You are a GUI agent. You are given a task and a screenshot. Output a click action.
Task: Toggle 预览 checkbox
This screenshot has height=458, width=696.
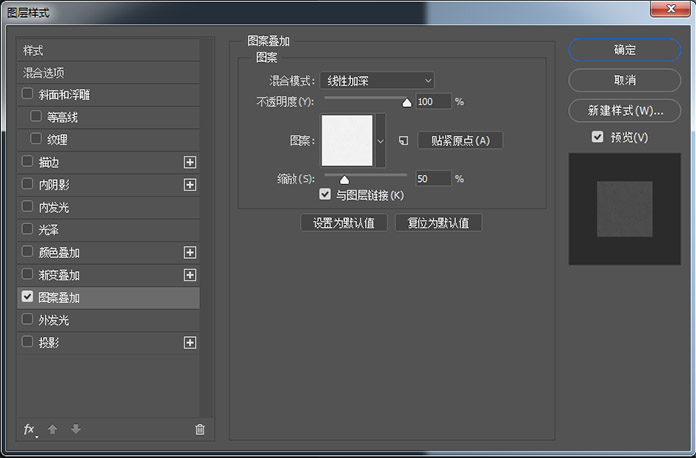pos(597,137)
